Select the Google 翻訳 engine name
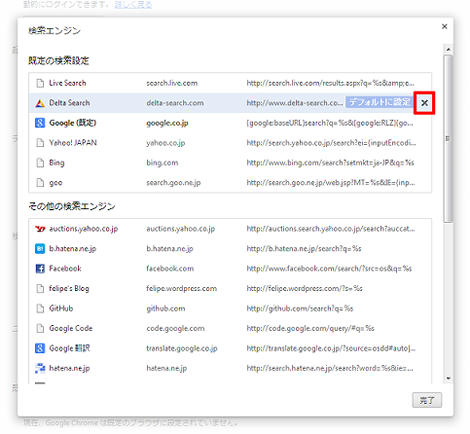 point(69,348)
